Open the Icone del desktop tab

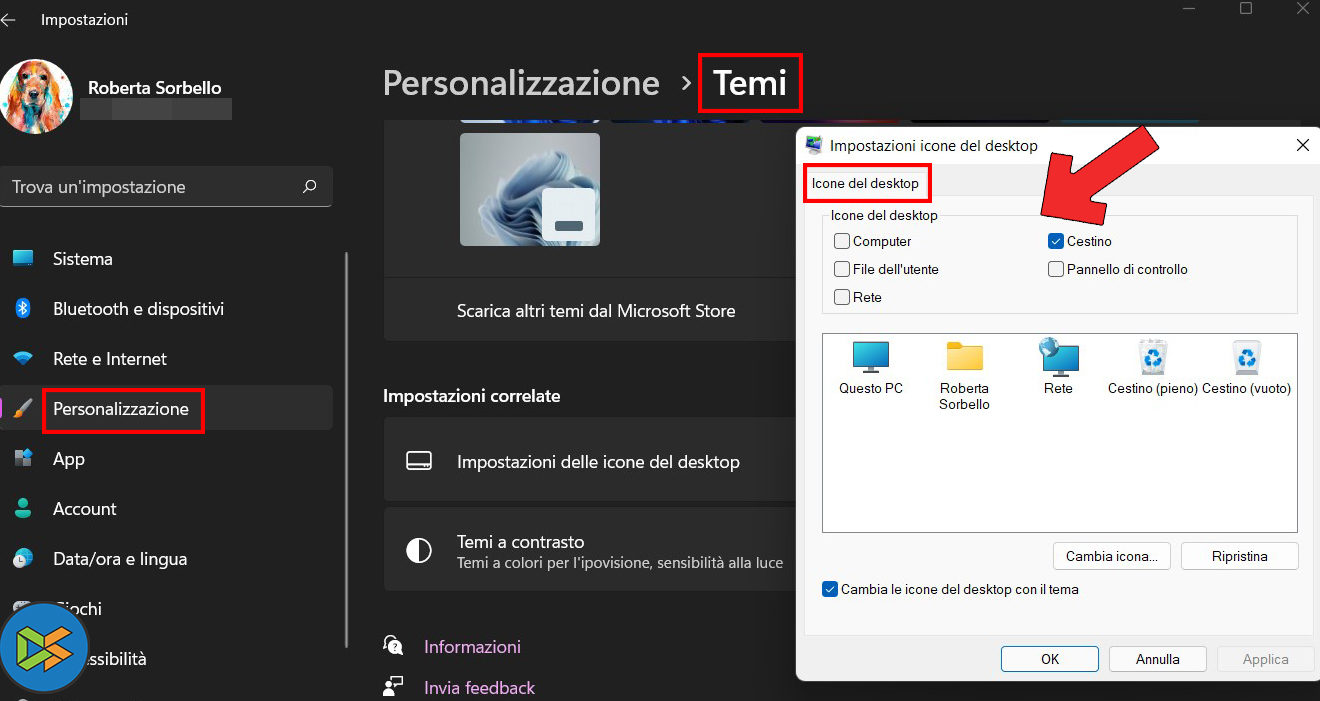pos(865,183)
